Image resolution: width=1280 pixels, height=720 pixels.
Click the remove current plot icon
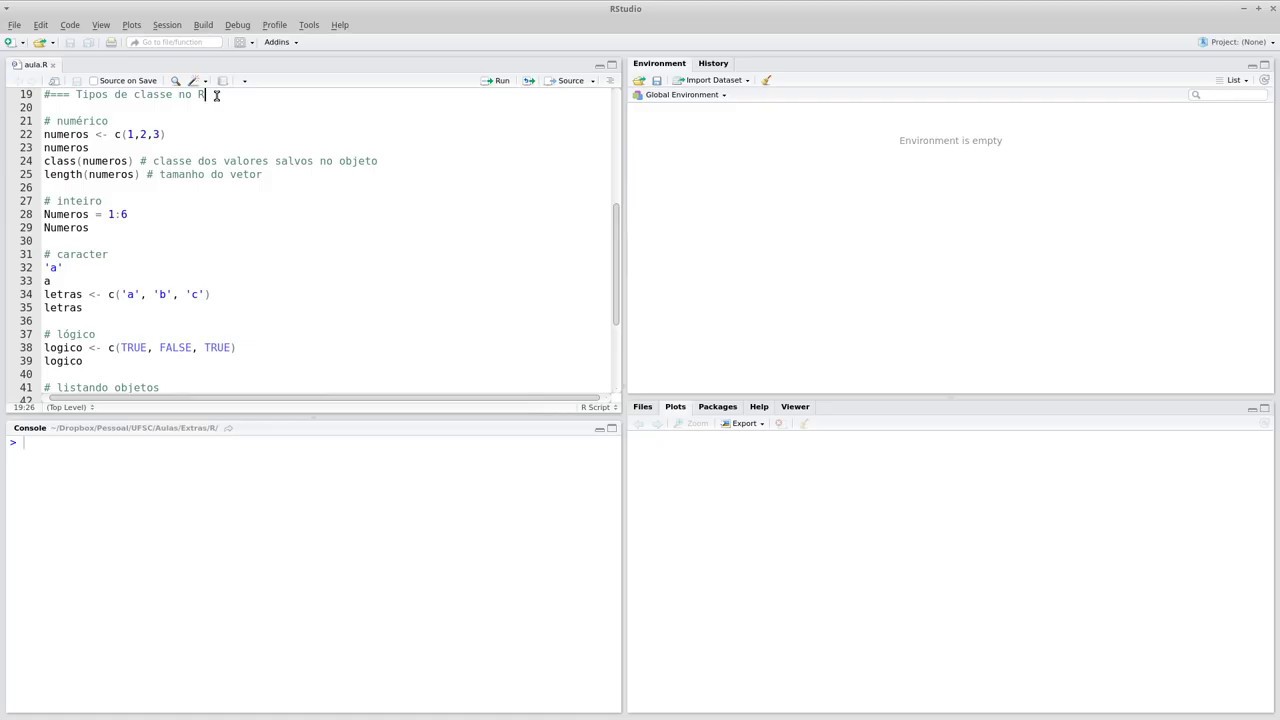pyautogui.click(x=779, y=424)
